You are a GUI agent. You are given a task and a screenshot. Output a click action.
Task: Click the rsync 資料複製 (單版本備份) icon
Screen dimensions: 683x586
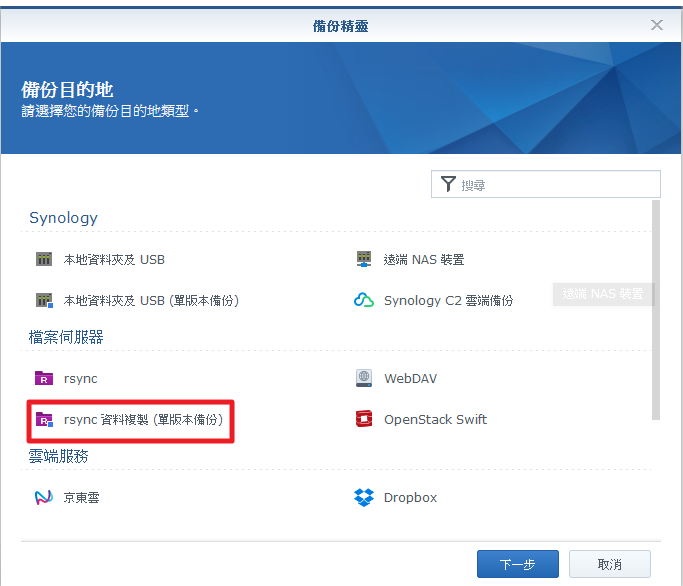pos(44,419)
